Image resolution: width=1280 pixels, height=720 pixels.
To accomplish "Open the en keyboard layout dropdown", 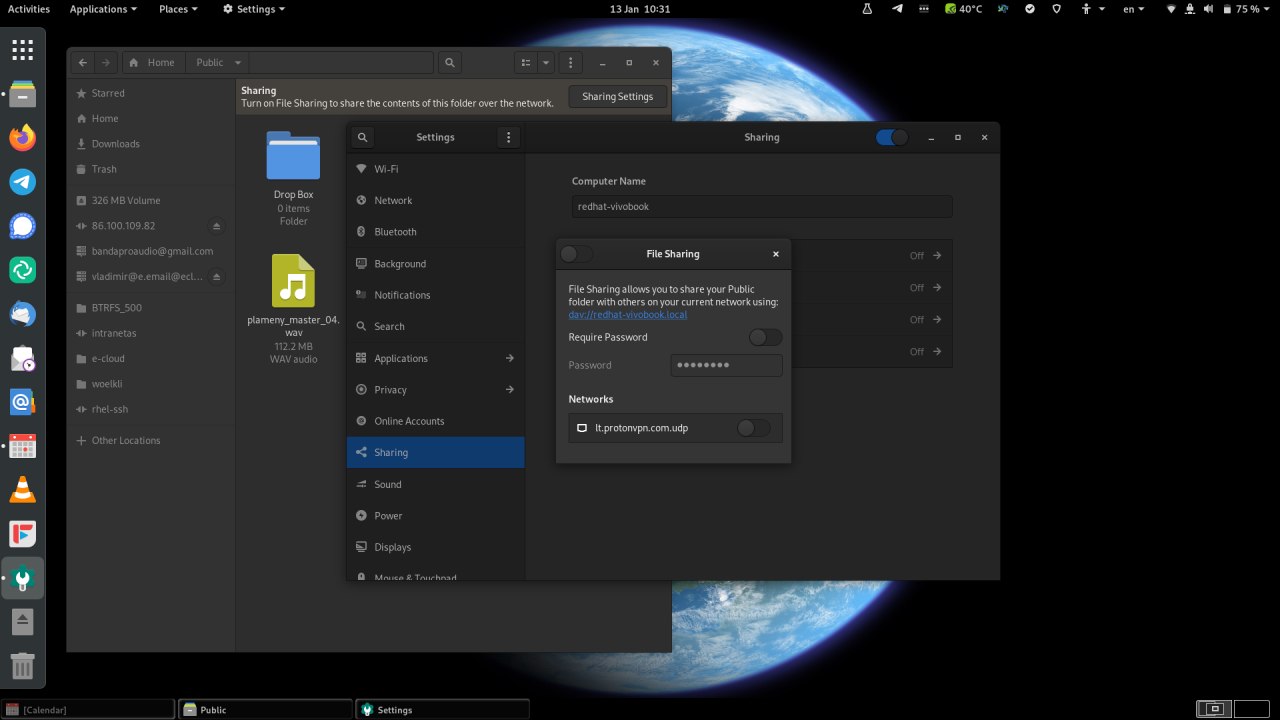I will point(1133,9).
